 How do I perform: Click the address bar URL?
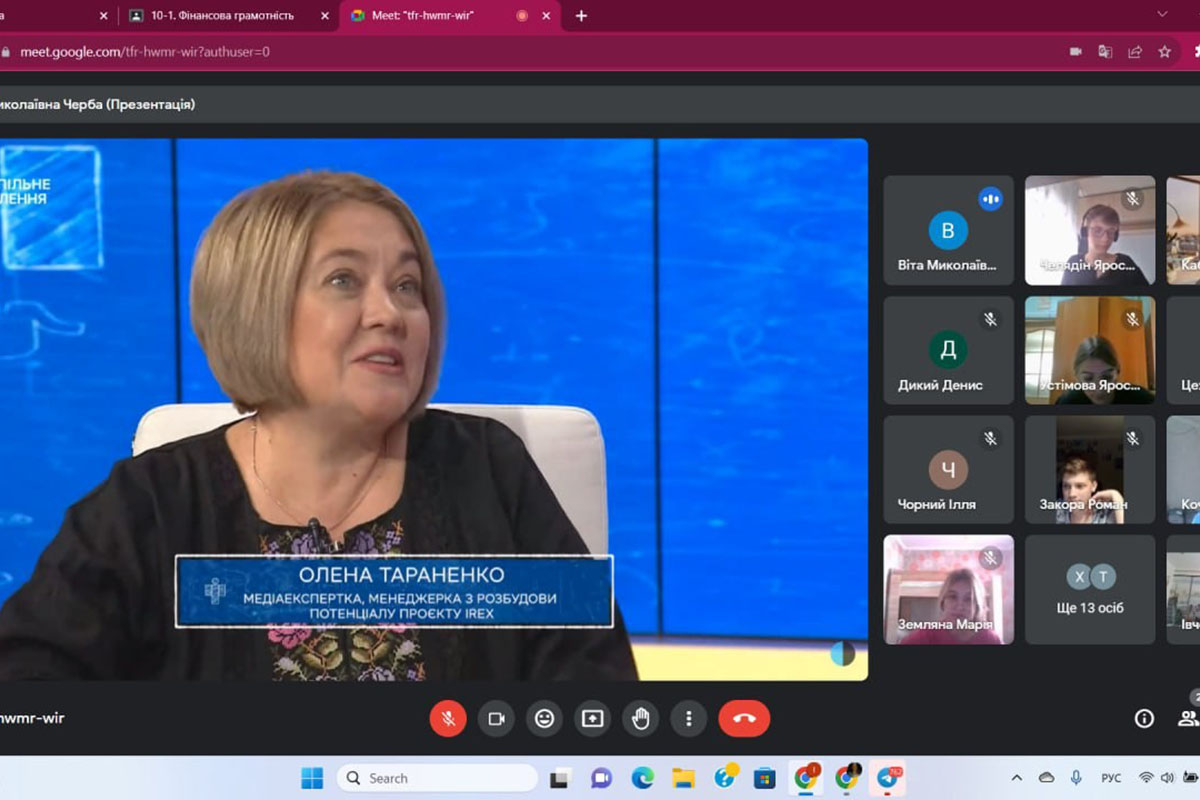coord(145,51)
